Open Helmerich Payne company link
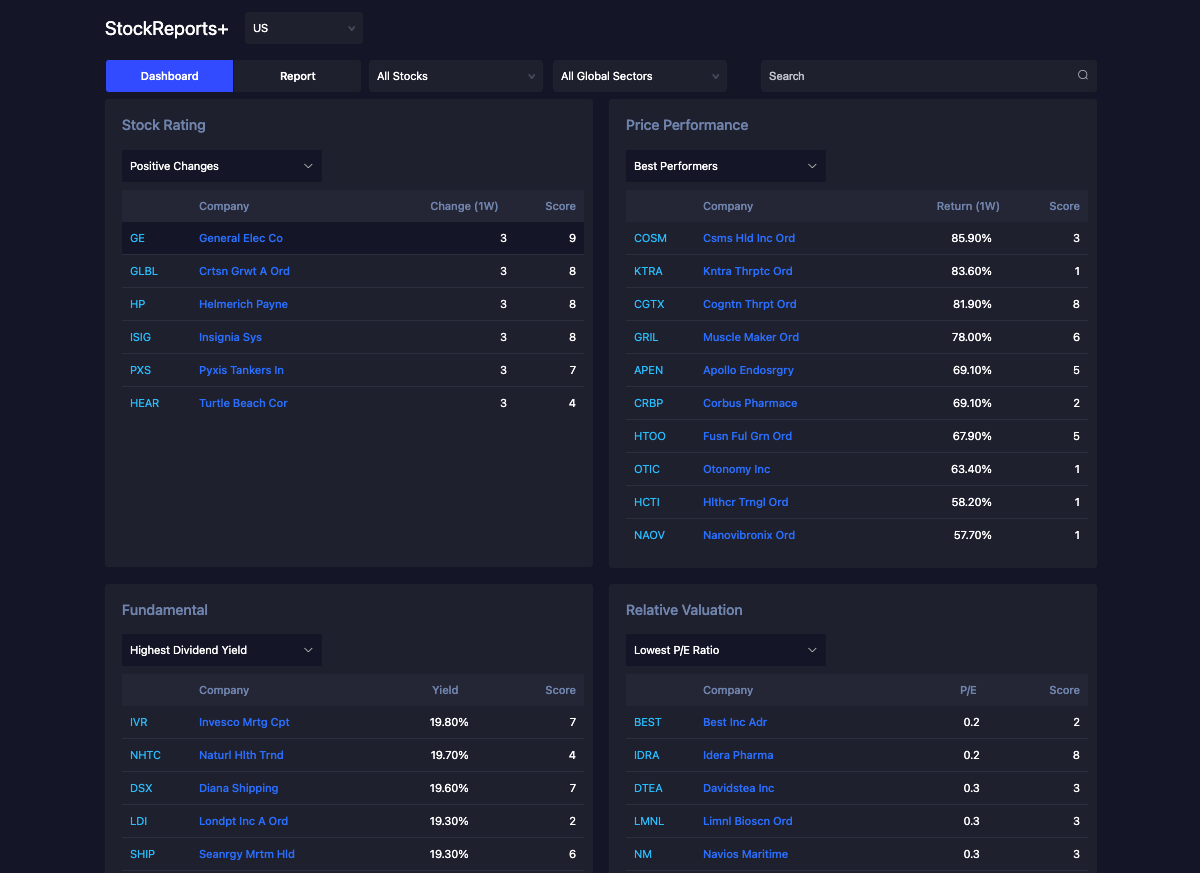Screen dimensions: 1200x873 pyautogui.click(x=243, y=304)
